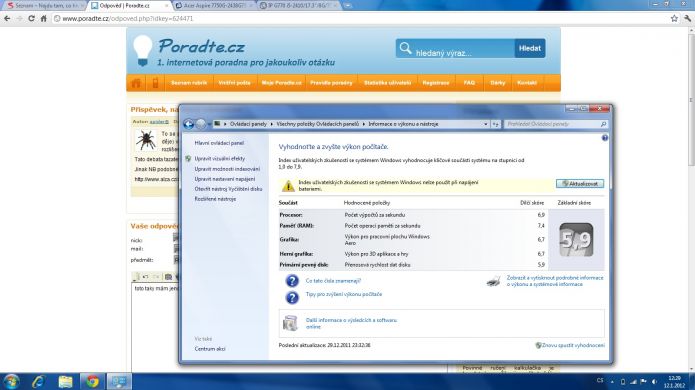Image resolution: width=695 pixels, height=390 pixels.
Task: Launch Internet Explorer from taskbar
Action: [39, 382]
